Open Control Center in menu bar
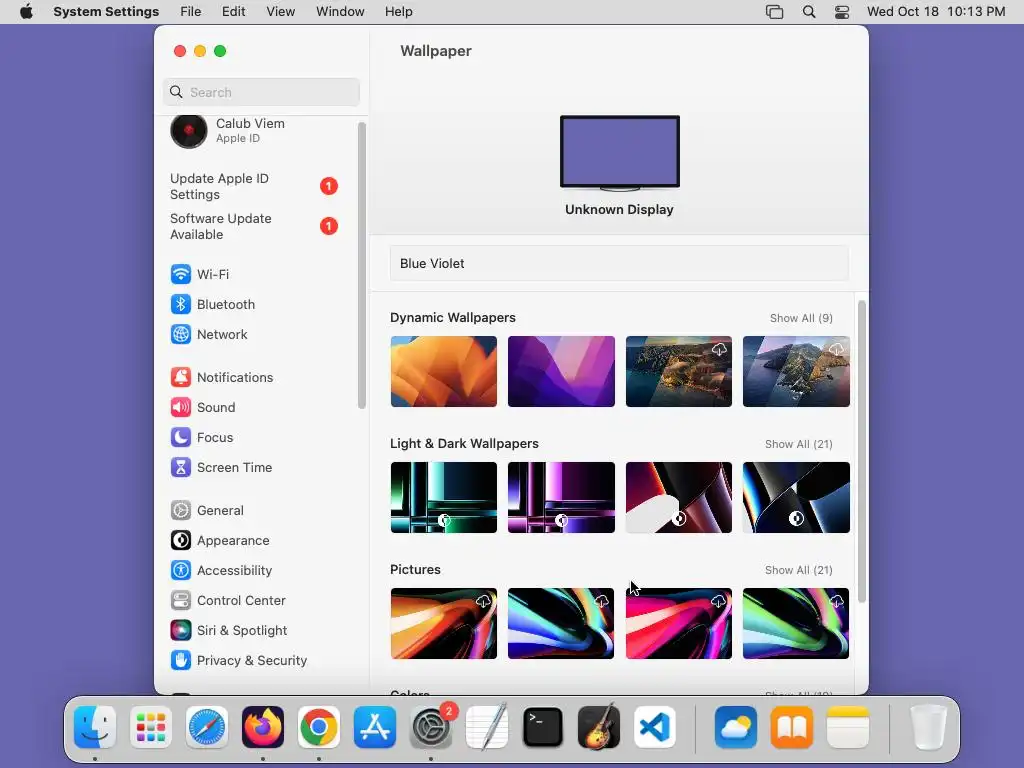The width and height of the screenshot is (1024, 768). pos(842,12)
